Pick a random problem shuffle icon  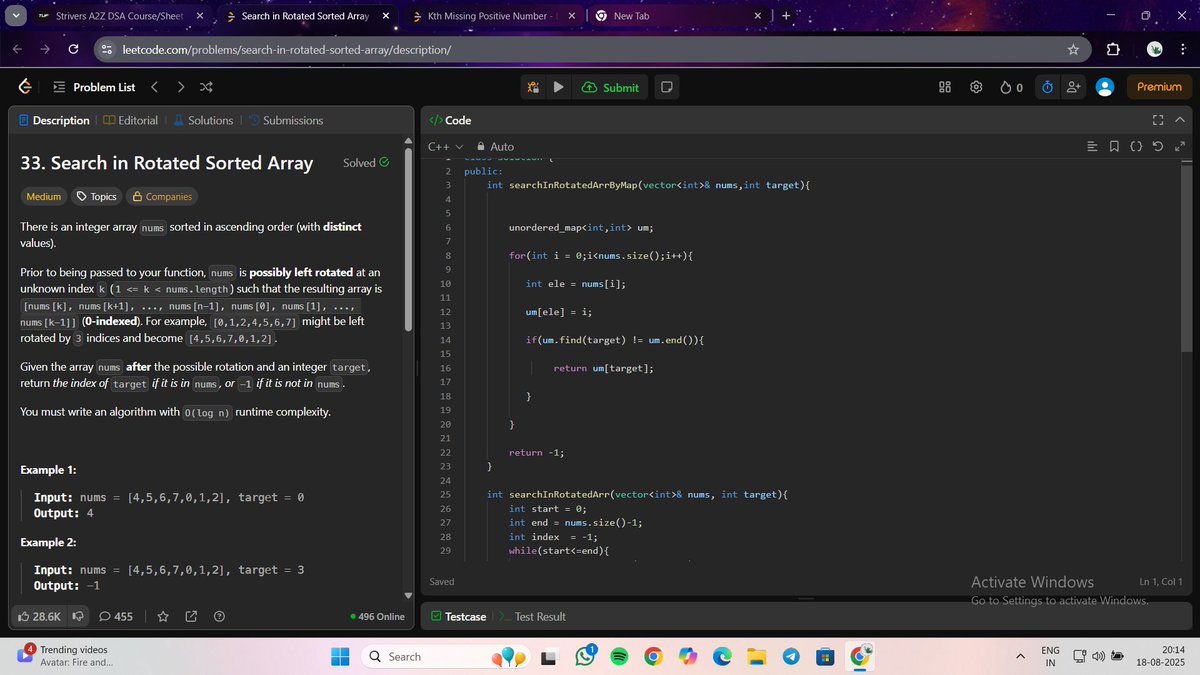coord(205,87)
